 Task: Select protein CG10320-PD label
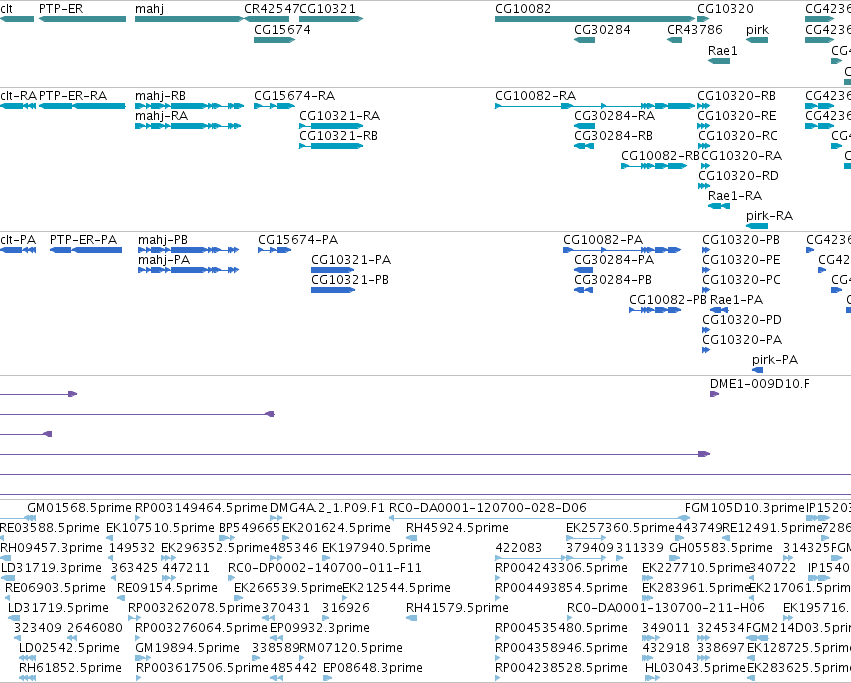(x=742, y=320)
